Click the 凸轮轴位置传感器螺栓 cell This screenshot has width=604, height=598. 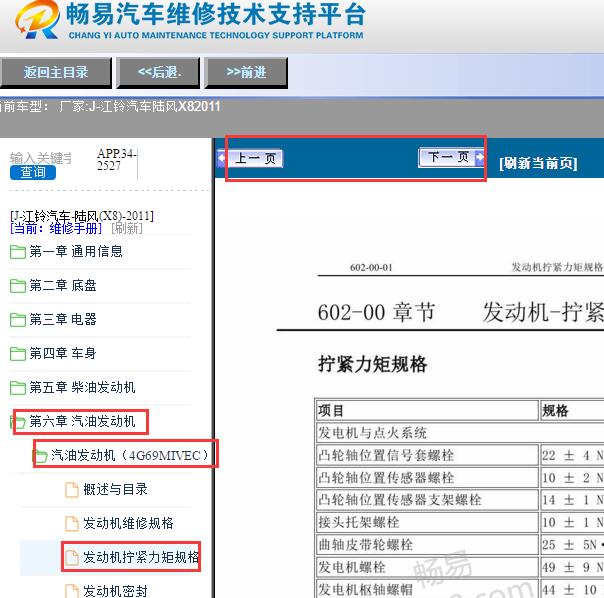tap(427, 478)
